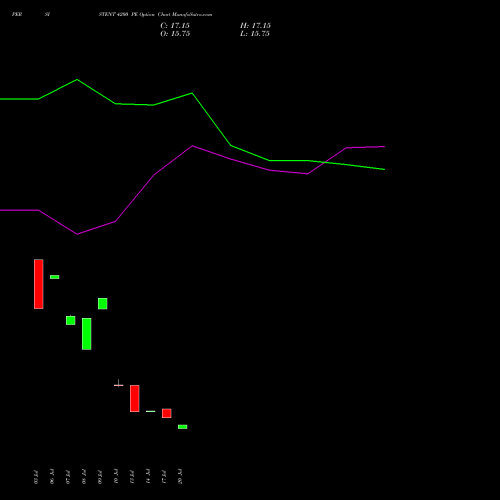
Task: Click the '10 Jul' date axis label
Action: (116, 477)
